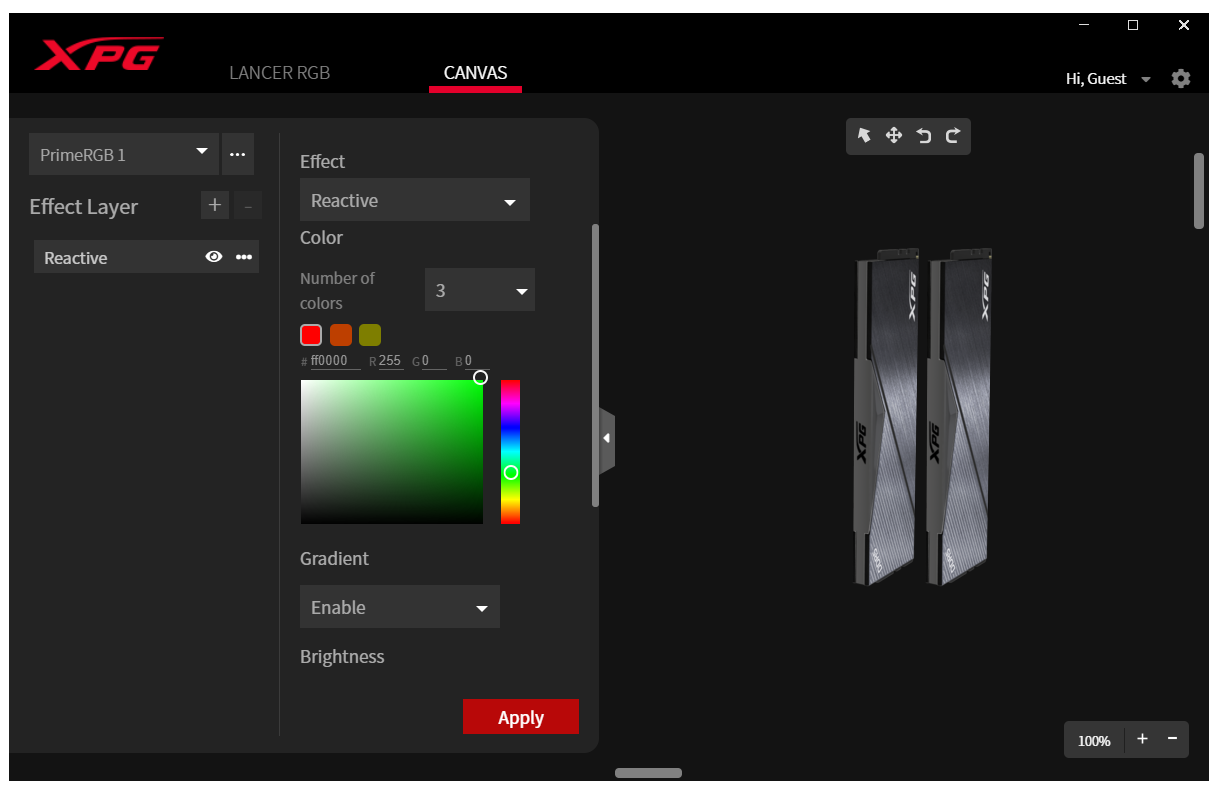1221x791 pixels.
Task: Click the Brightness label
Action: coord(342,656)
